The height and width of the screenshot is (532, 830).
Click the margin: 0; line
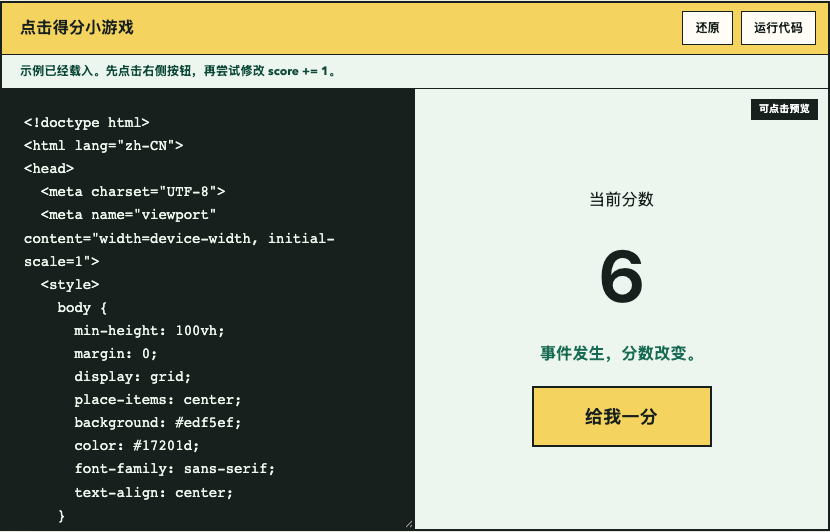pyautogui.click(x=116, y=354)
